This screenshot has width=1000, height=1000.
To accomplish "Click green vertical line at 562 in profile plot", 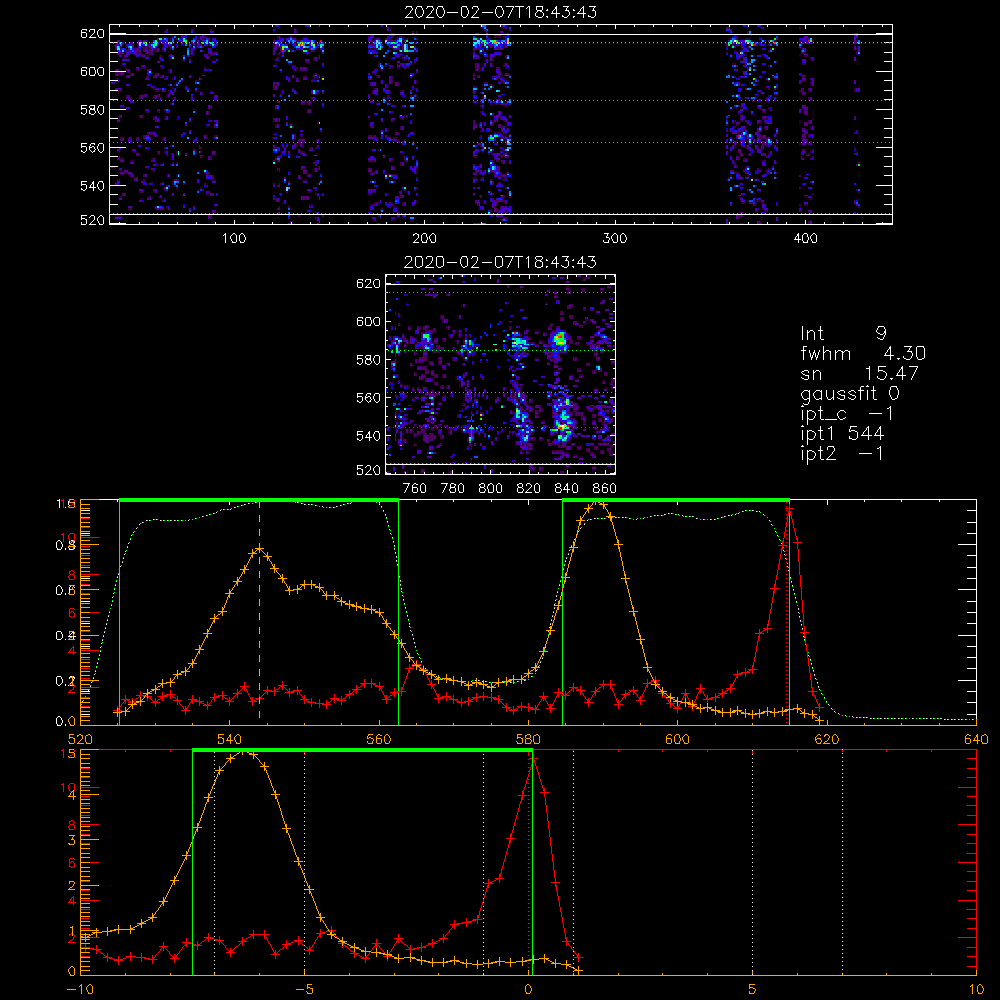I will 399,612.
